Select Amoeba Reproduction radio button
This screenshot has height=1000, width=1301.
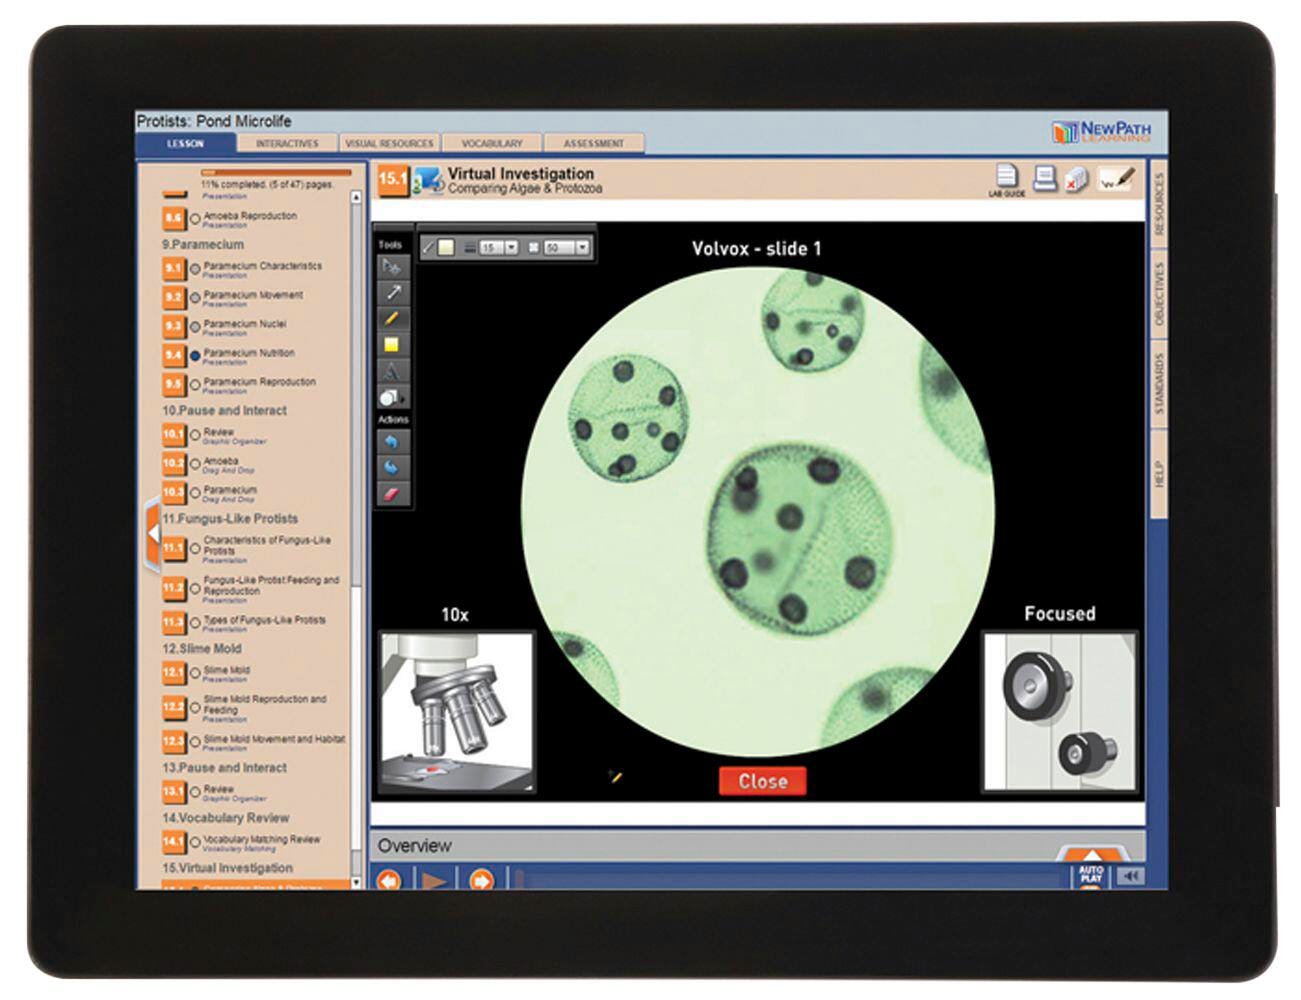[x=195, y=218]
